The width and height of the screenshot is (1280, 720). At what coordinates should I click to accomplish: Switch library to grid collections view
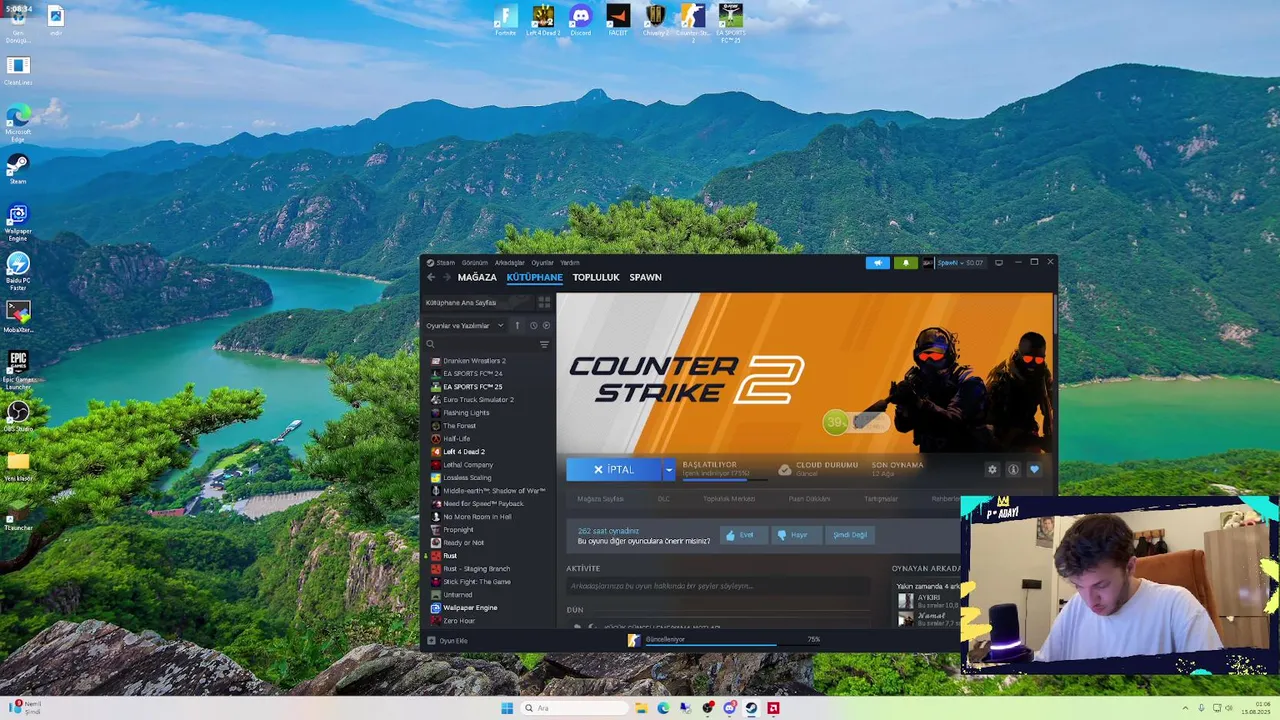tap(544, 302)
